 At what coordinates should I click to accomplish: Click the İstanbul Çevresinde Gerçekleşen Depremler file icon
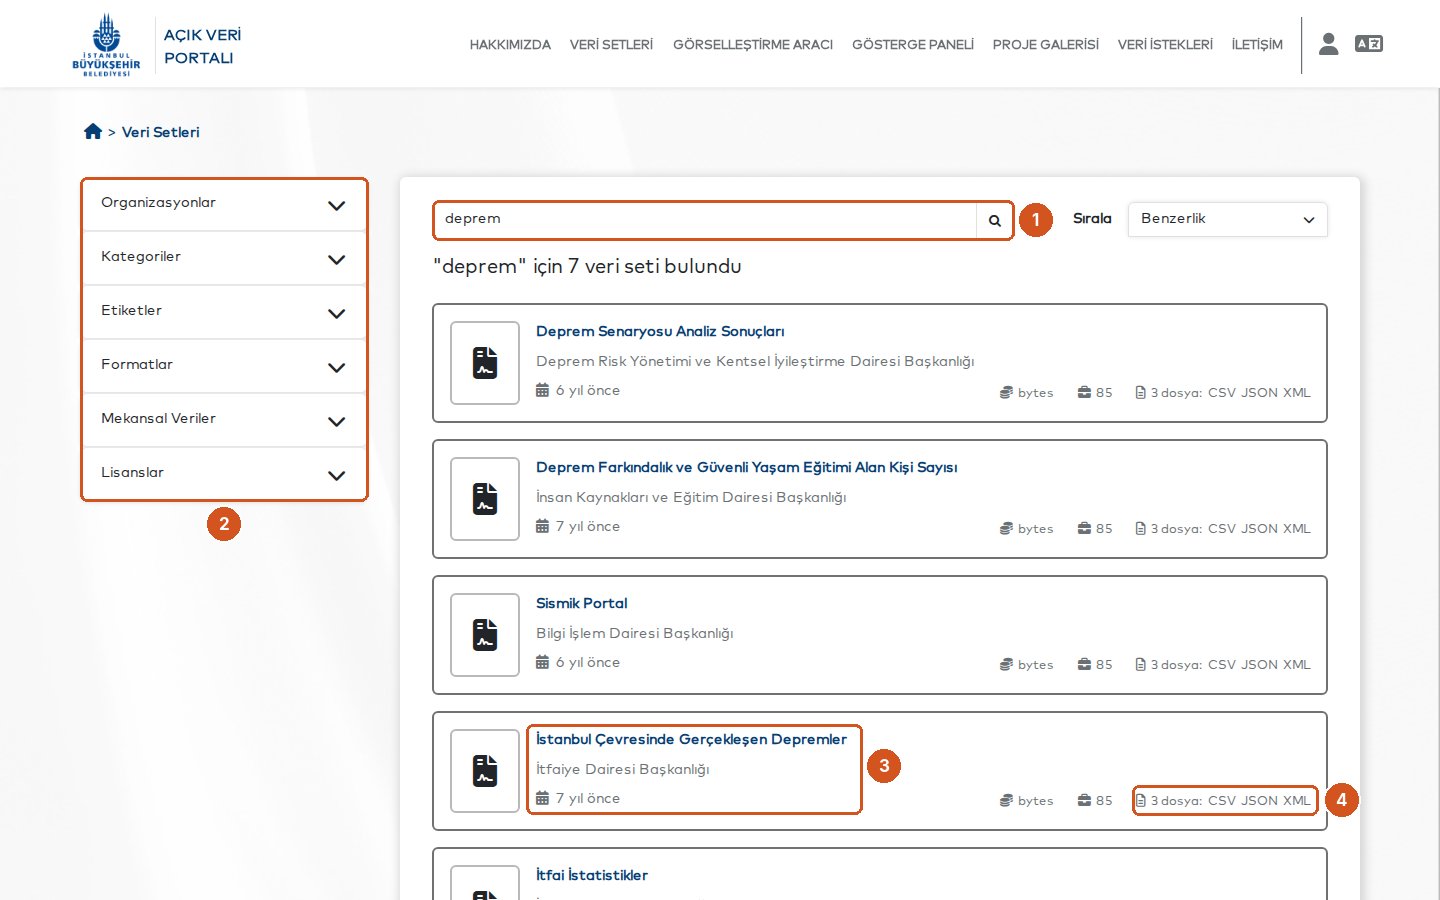(x=485, y=771)
